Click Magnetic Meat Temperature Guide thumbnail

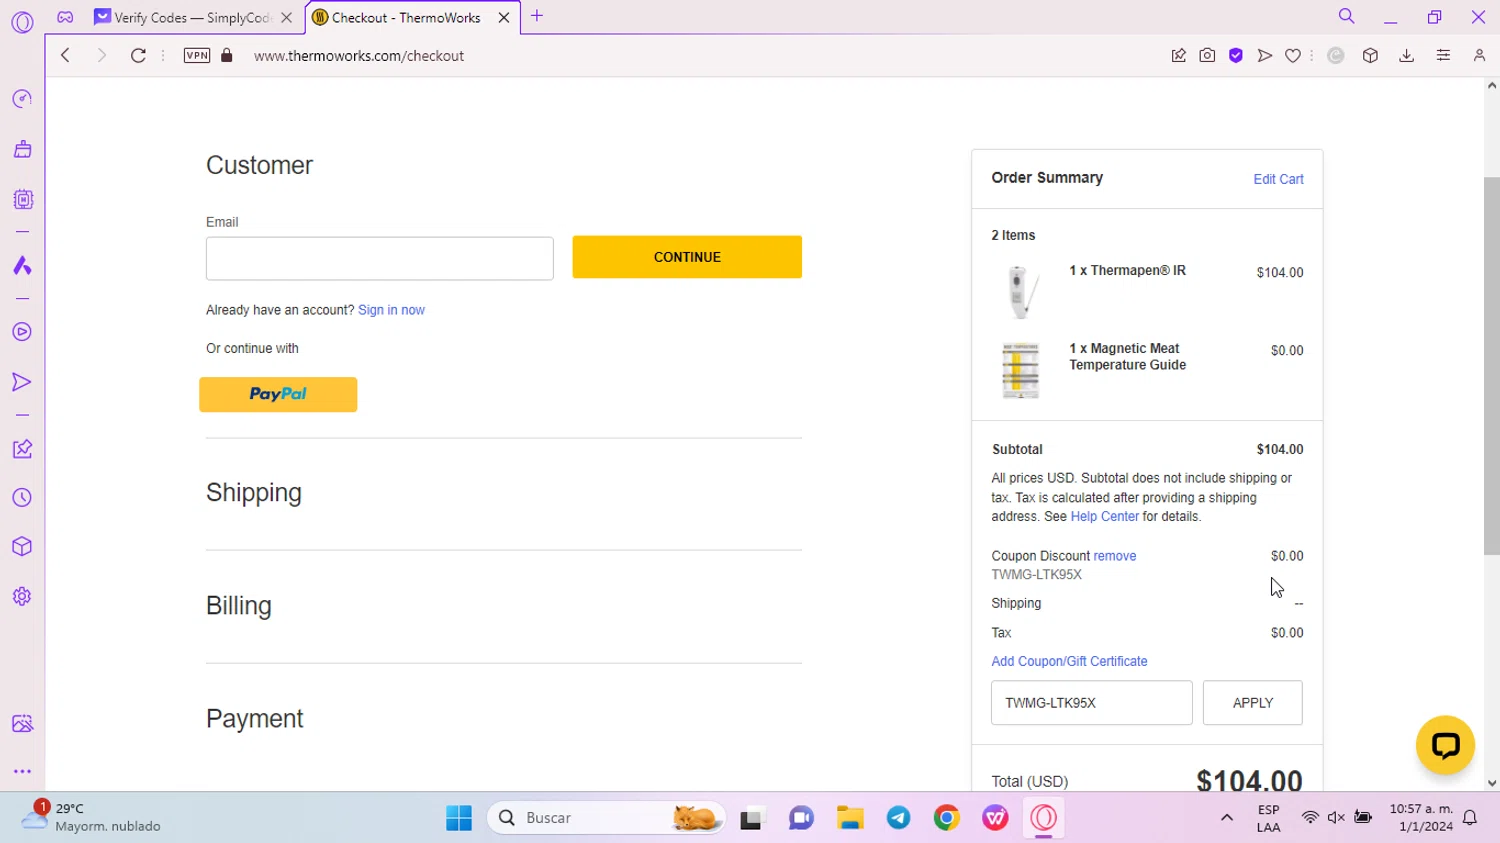coord(1020,370)
